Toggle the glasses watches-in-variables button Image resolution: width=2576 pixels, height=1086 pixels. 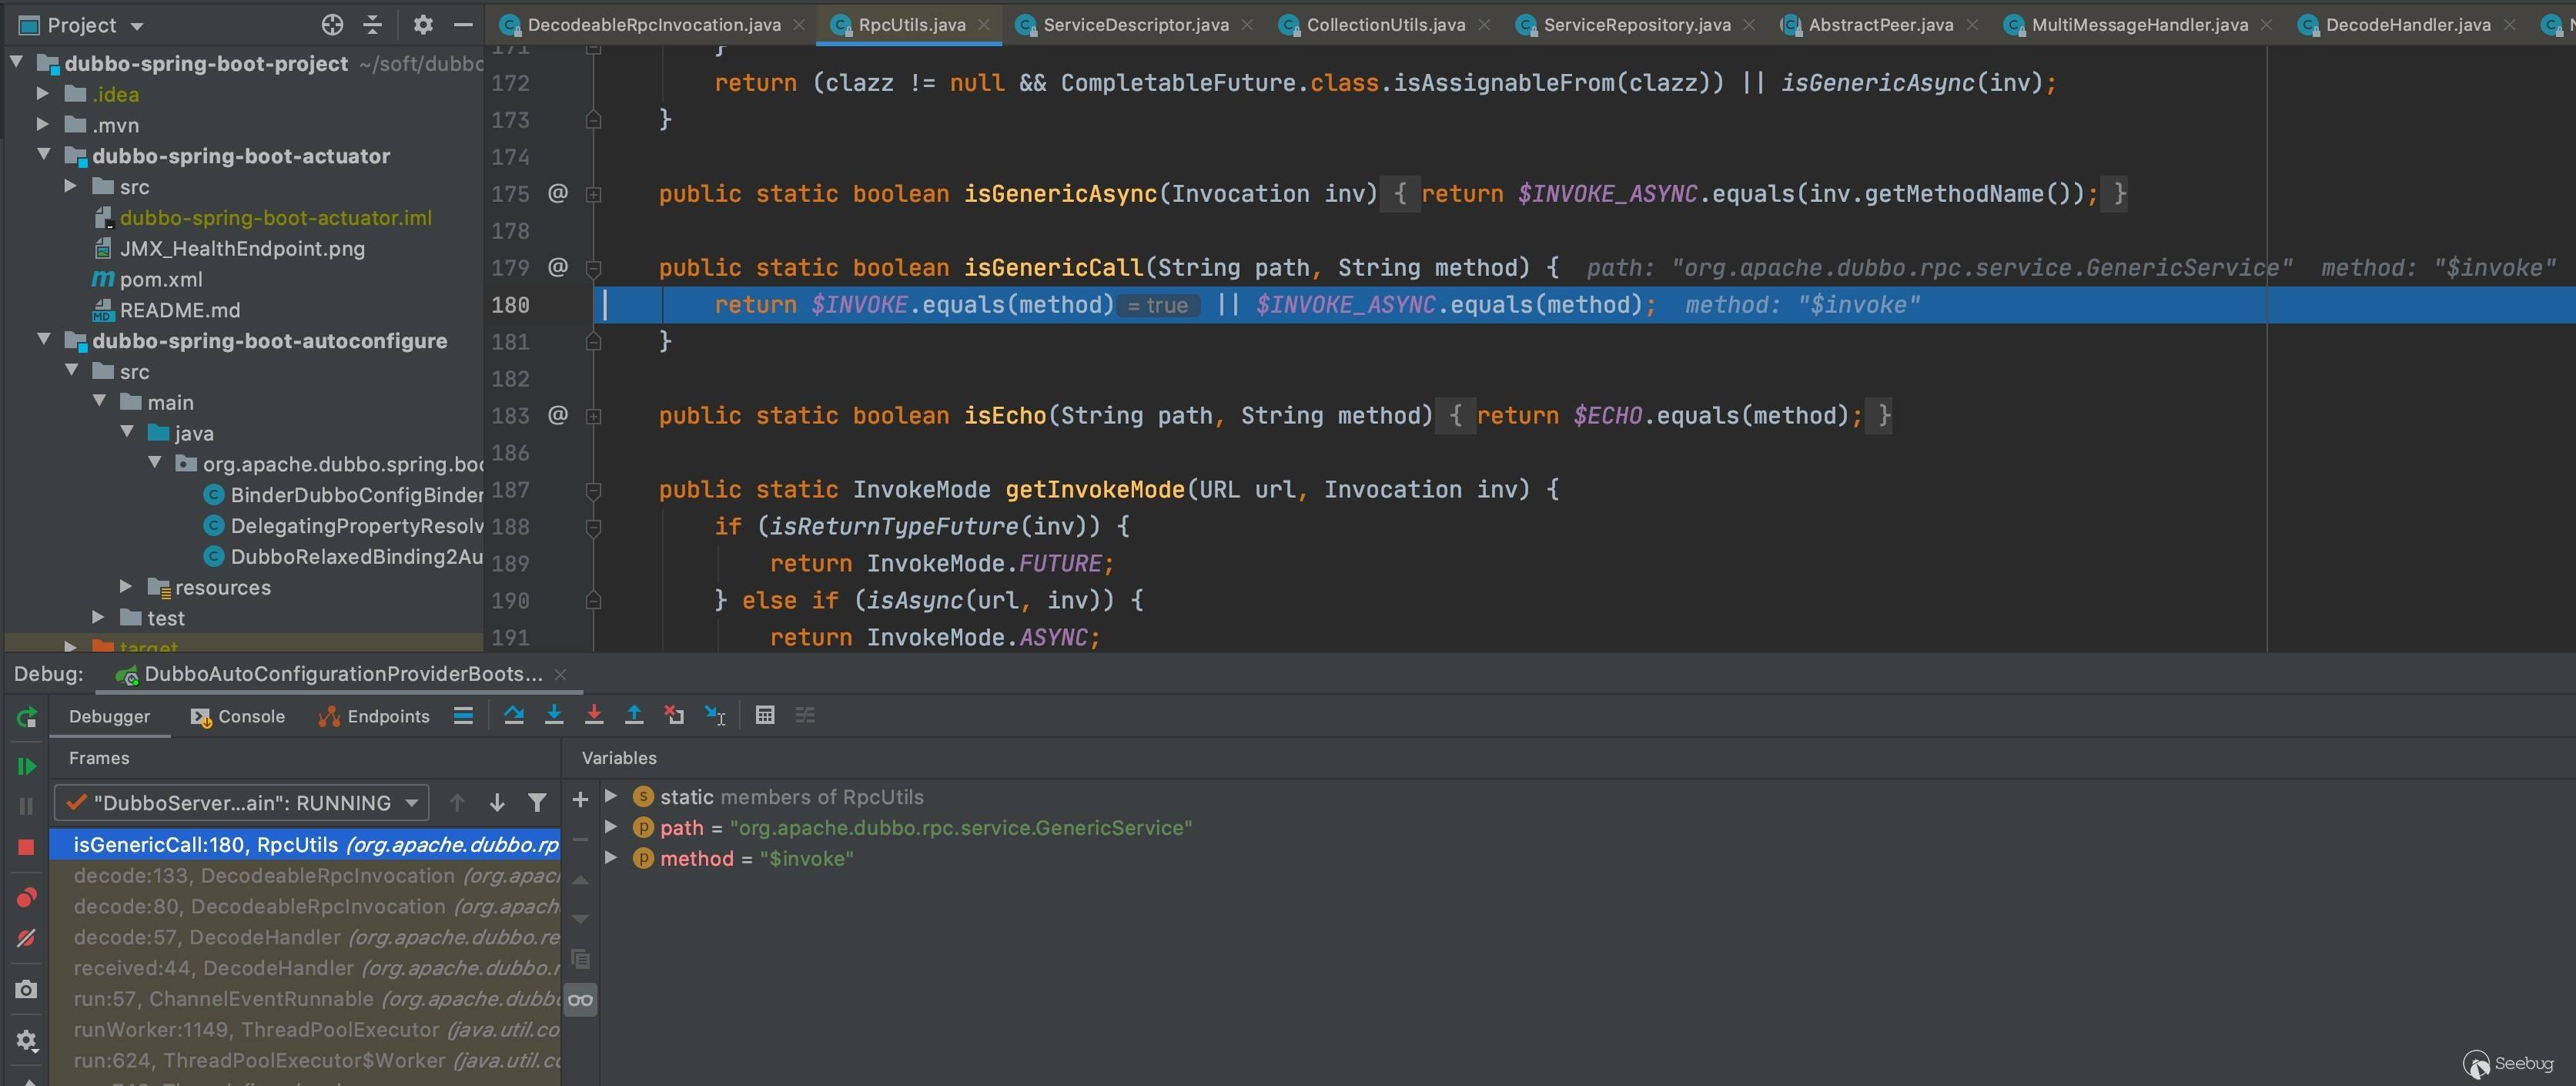580,1000
